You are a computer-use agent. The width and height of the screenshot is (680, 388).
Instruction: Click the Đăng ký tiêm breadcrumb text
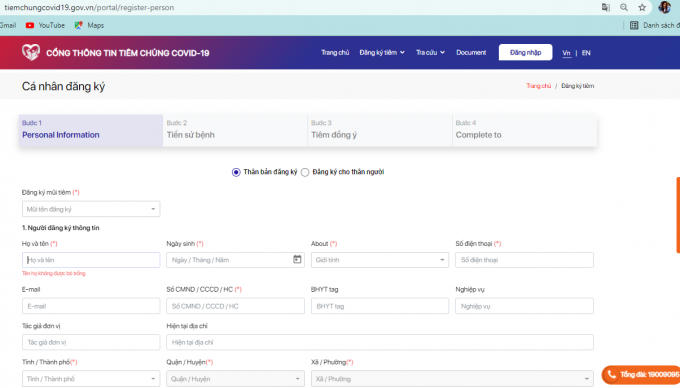(x=578, y=86)
